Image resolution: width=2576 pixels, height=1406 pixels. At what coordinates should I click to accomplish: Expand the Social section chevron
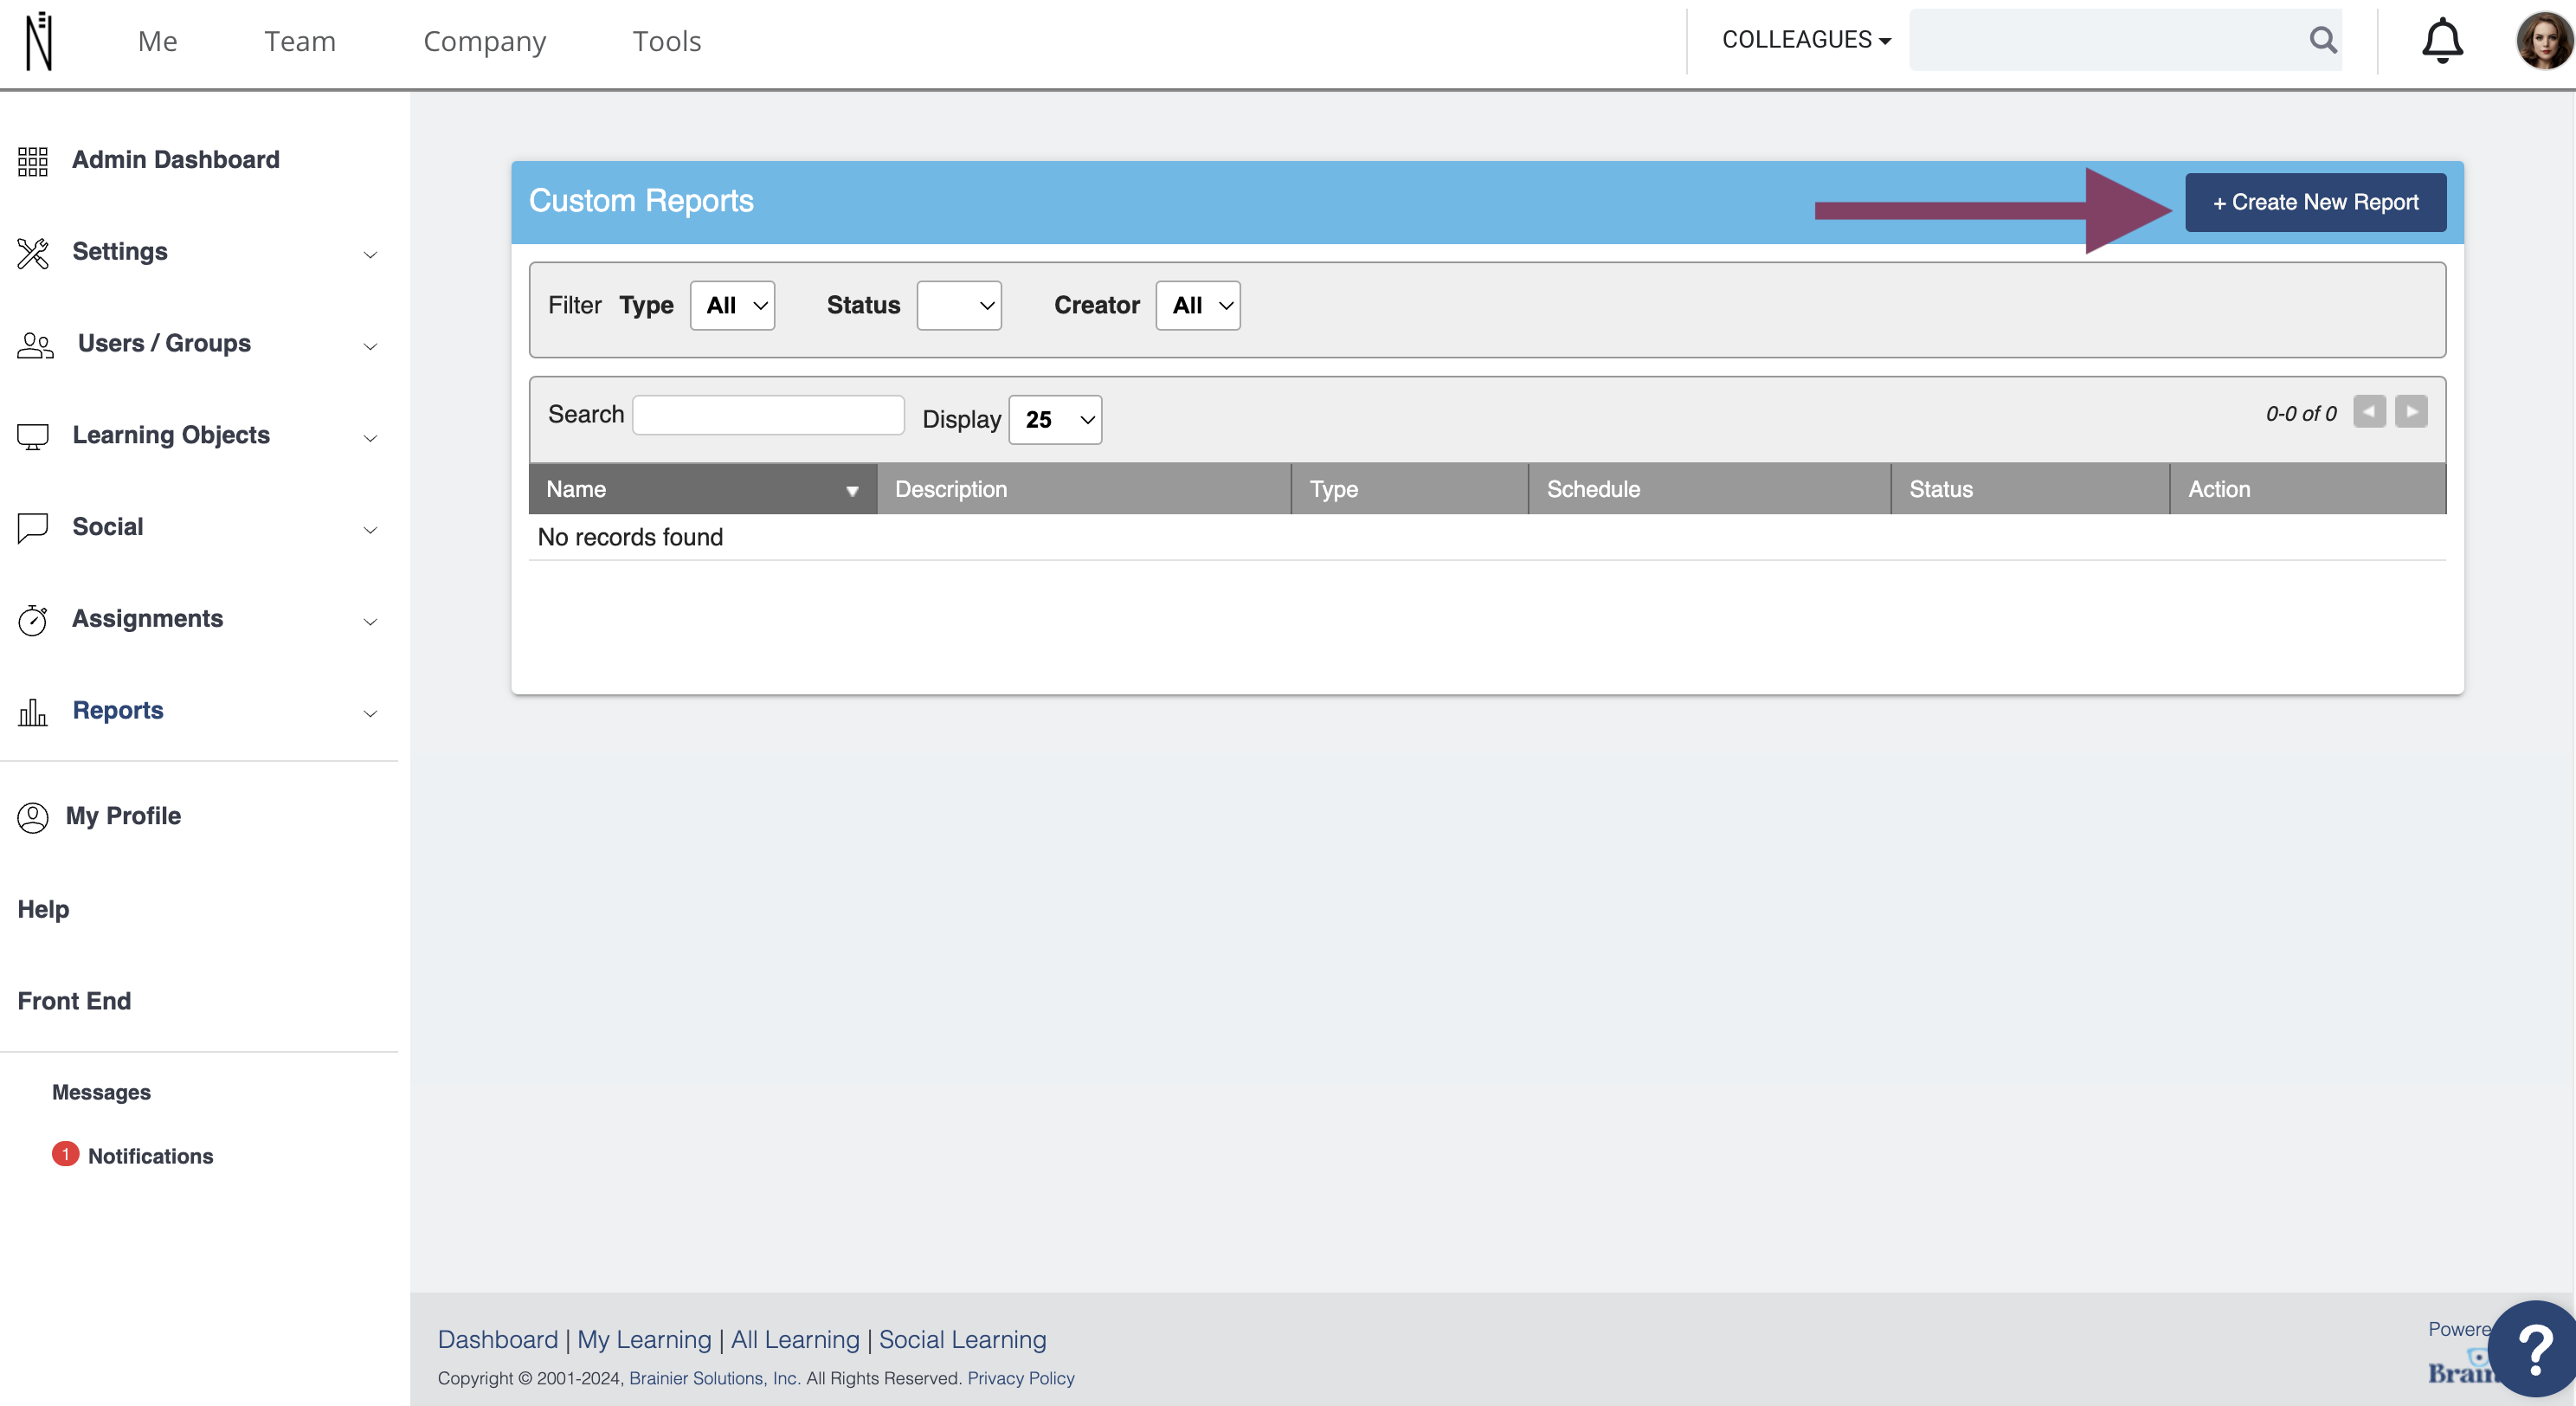pyautogui.click(x=370, y=530)
